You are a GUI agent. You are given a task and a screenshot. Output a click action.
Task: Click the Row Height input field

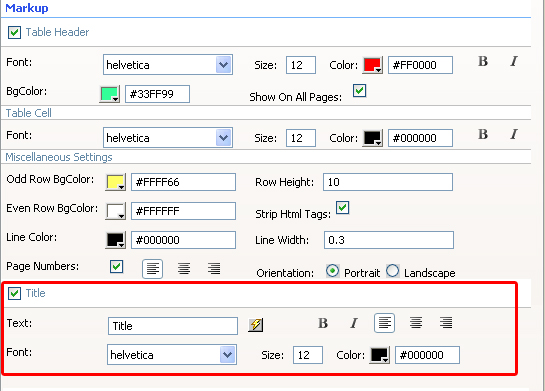click(x=388, y=182)
